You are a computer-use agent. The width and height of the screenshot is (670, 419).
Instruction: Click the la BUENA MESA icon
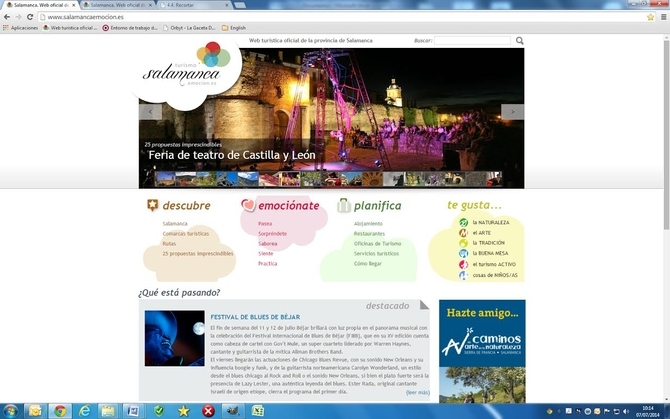coord(463,254)
